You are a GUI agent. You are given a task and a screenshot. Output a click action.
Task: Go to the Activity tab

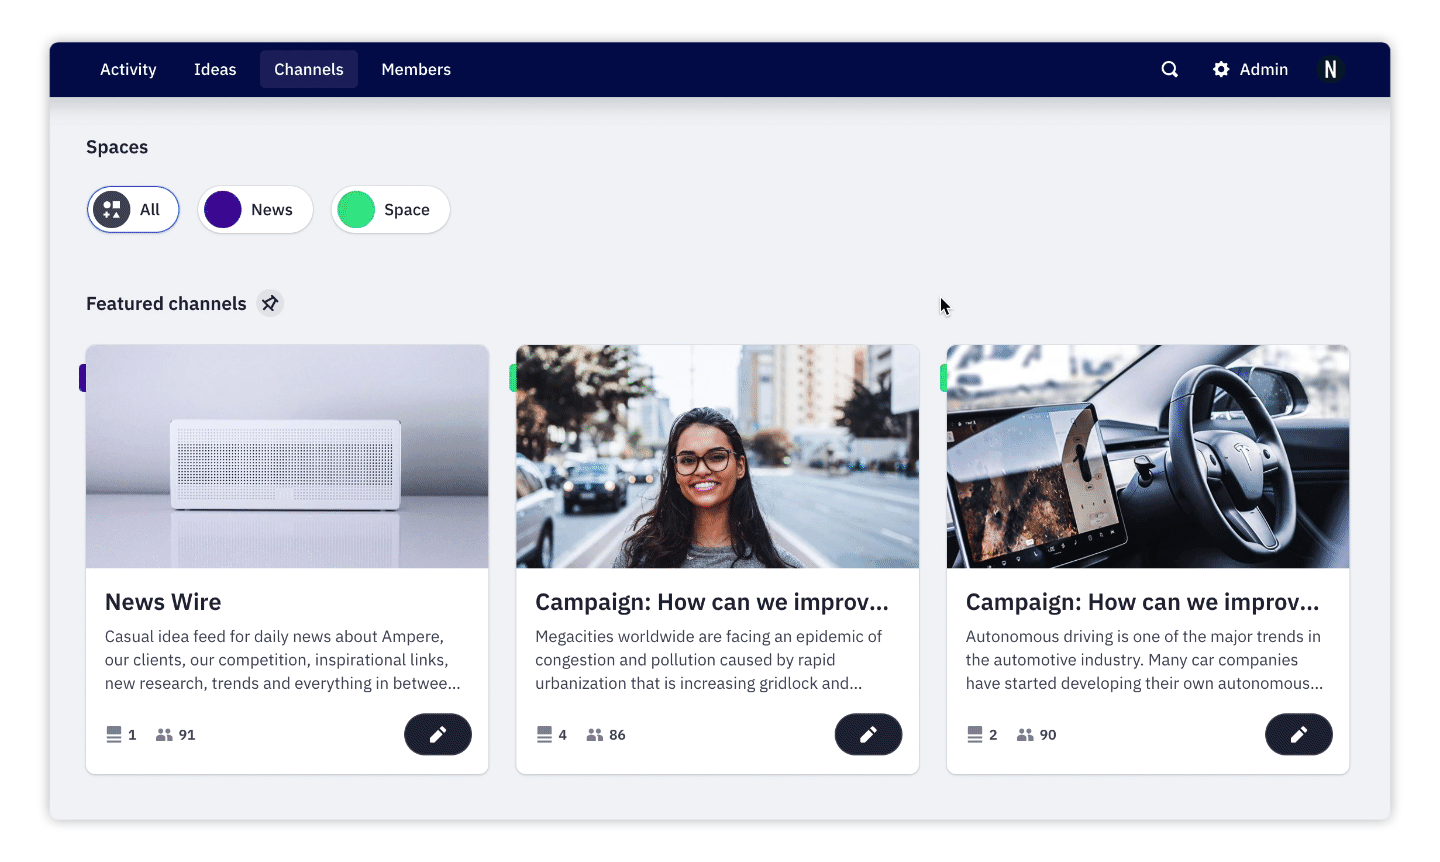(x=128, y=69)
